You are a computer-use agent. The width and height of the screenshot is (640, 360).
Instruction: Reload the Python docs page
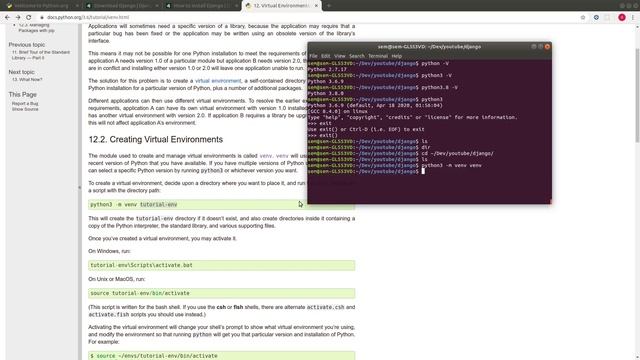tap(29, 17)
